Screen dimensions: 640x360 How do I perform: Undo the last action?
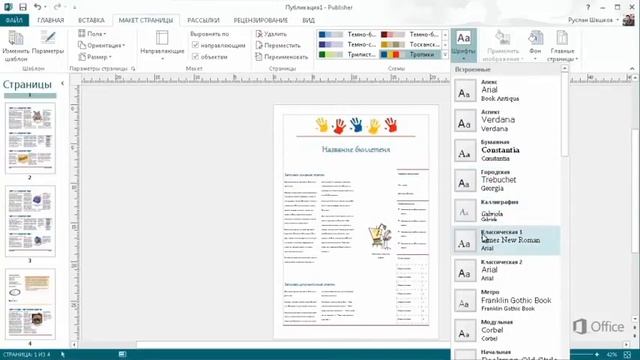click(37, 7)
